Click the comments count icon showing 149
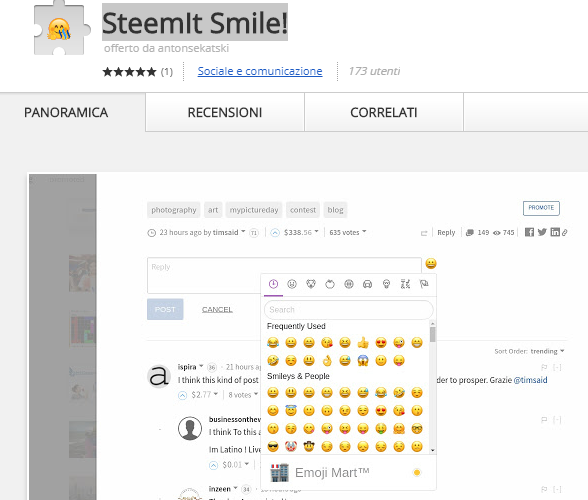Viewport: 588px width, 500px height. tap(470, 233)
